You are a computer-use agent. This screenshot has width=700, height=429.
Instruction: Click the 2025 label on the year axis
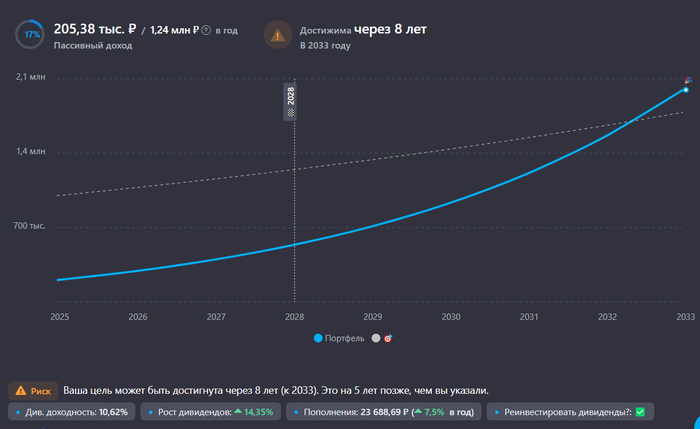coord(59,316)
